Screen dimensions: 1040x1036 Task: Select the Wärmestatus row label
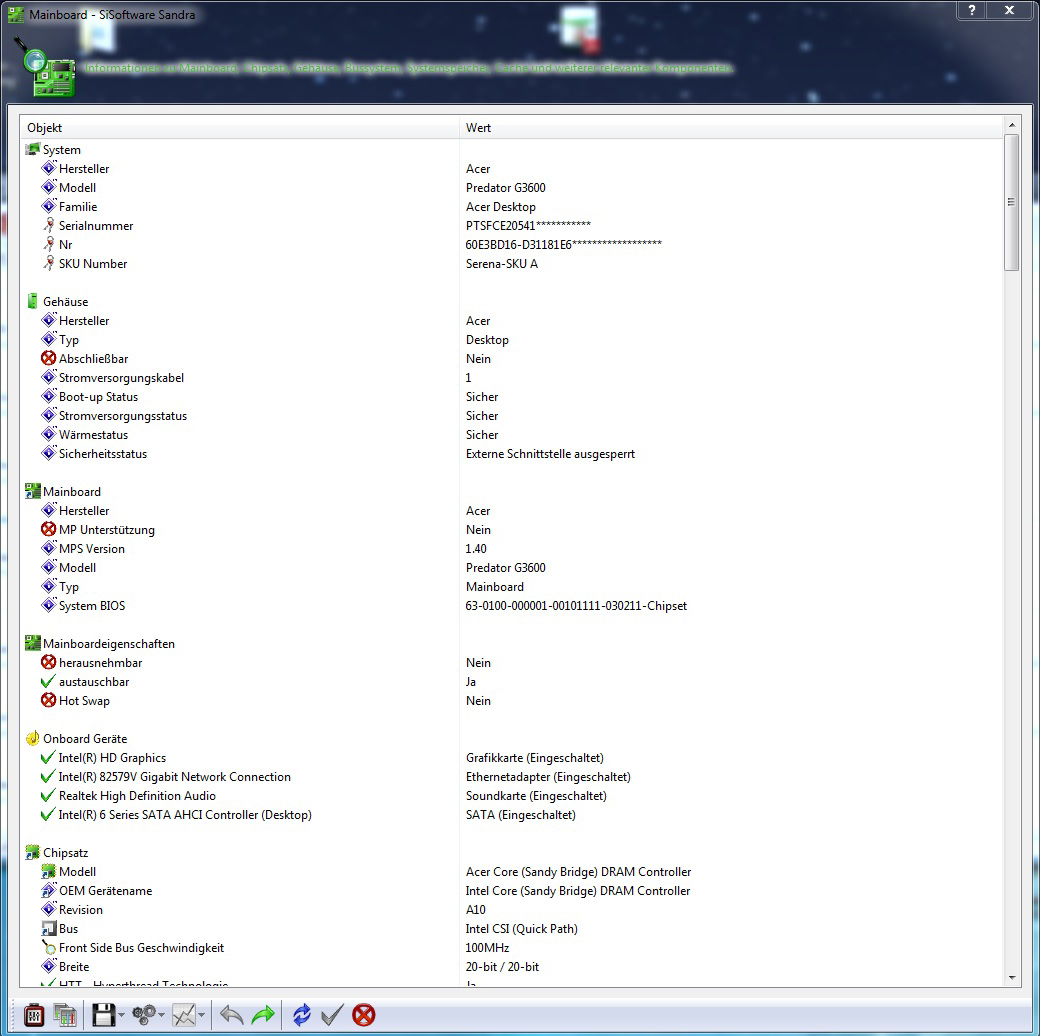click(x=94, y=434)
